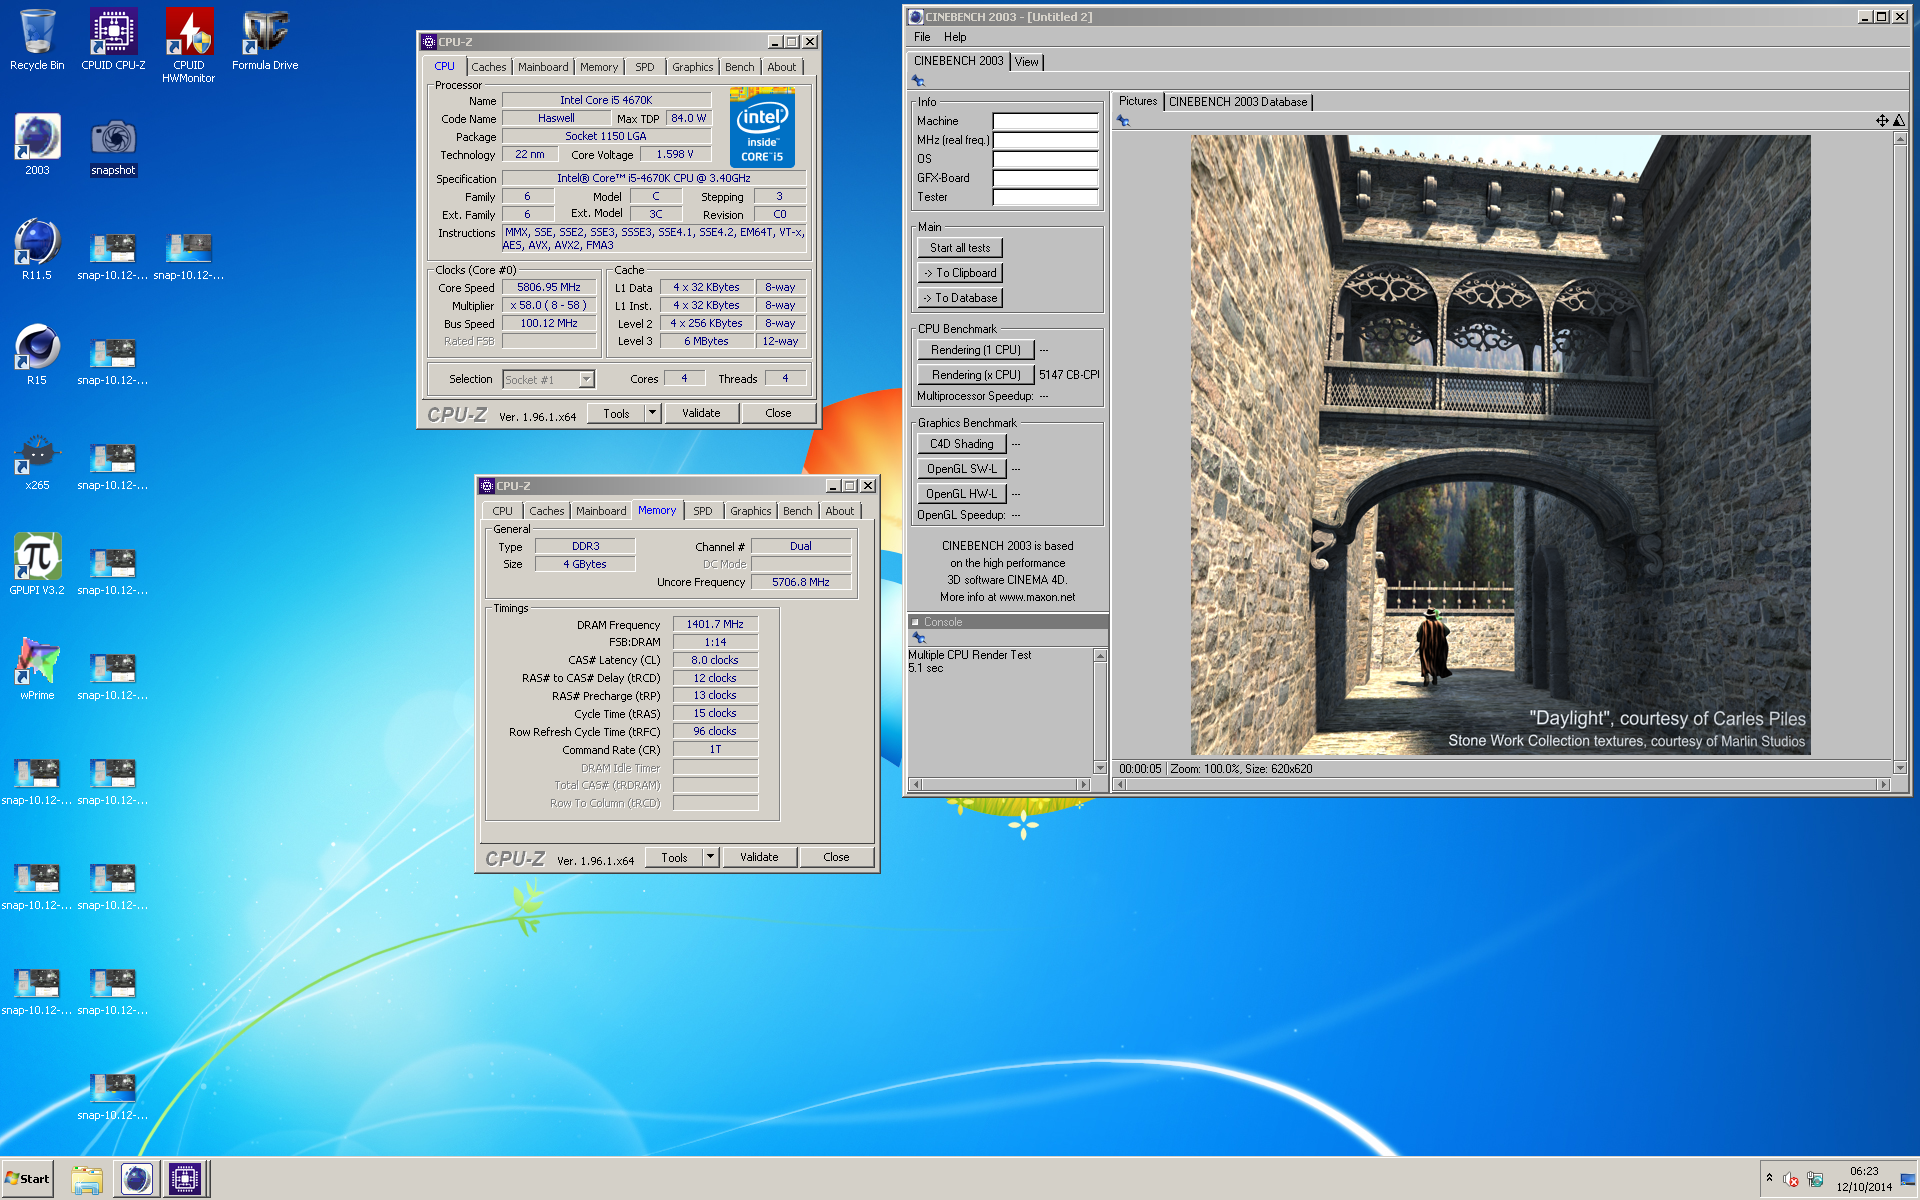Click the move/pan icon in Pictures panel
Viewport: 1920px width, 1200px height.
tap(1882, 121)
